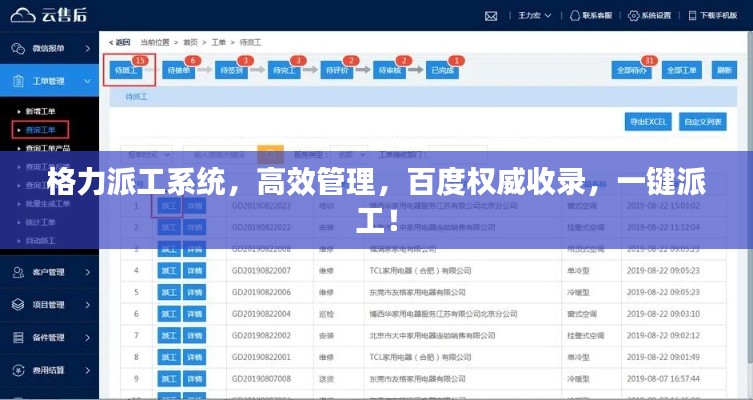
Task: Open the mail envelope icon in header
Action: tap(491, 16)
